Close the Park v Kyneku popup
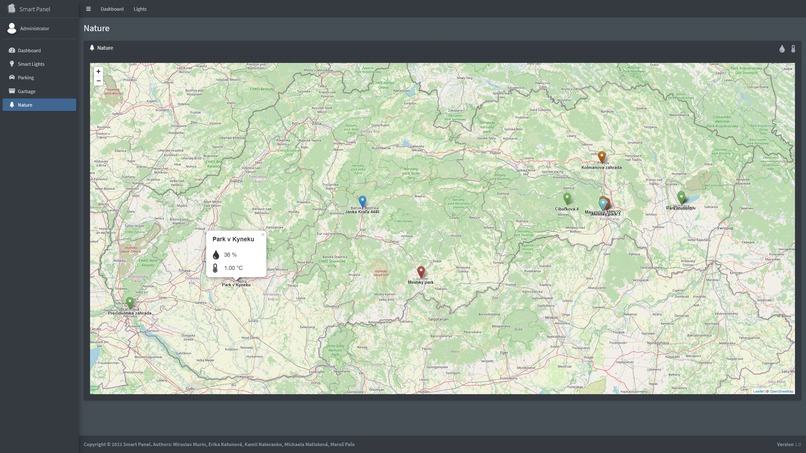The width and height of the screenshot is (806, 453). click(x=263, y=235)
